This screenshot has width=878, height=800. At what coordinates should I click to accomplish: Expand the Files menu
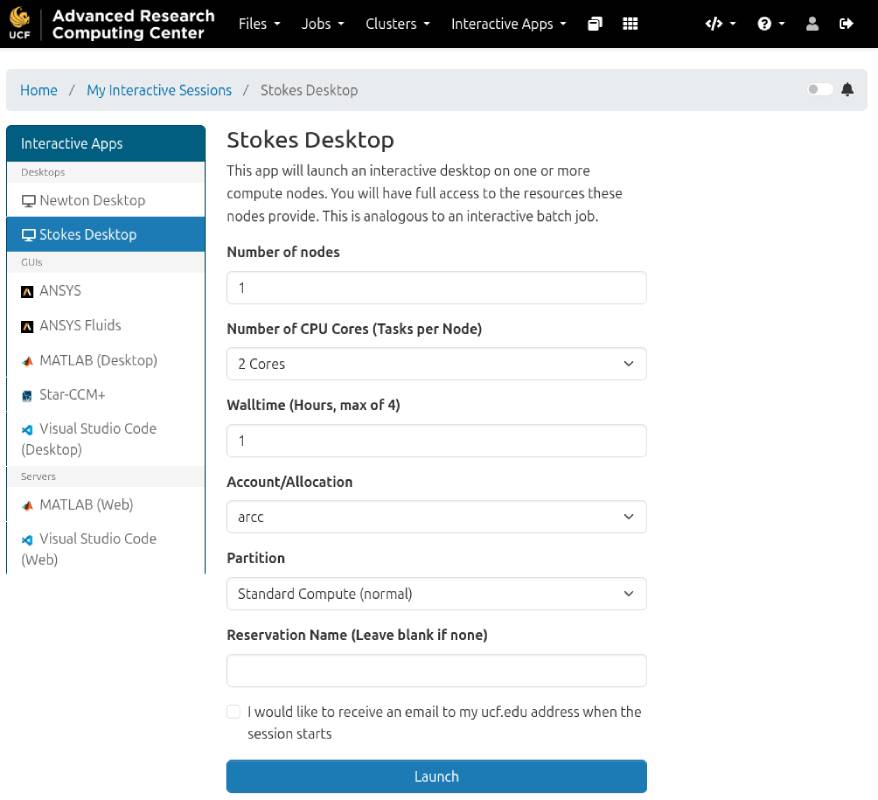[259, 24]
